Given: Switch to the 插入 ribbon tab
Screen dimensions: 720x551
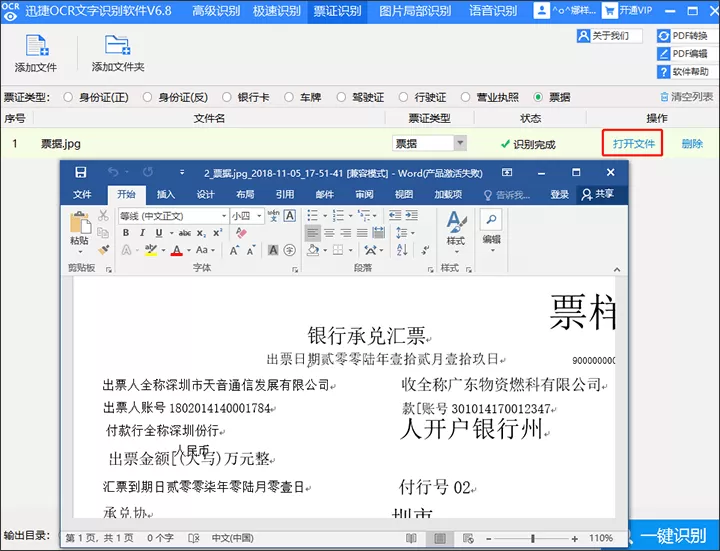Looking at the screenshot, I should [166, 194].
